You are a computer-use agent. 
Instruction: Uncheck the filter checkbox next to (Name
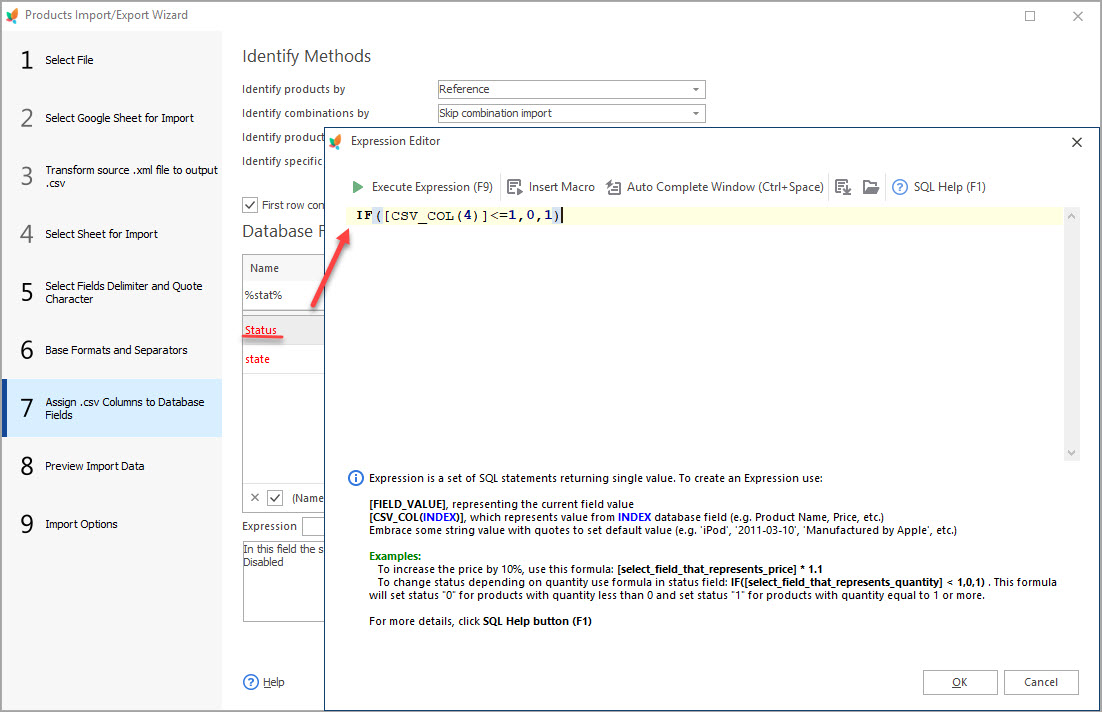click(275, 497)
